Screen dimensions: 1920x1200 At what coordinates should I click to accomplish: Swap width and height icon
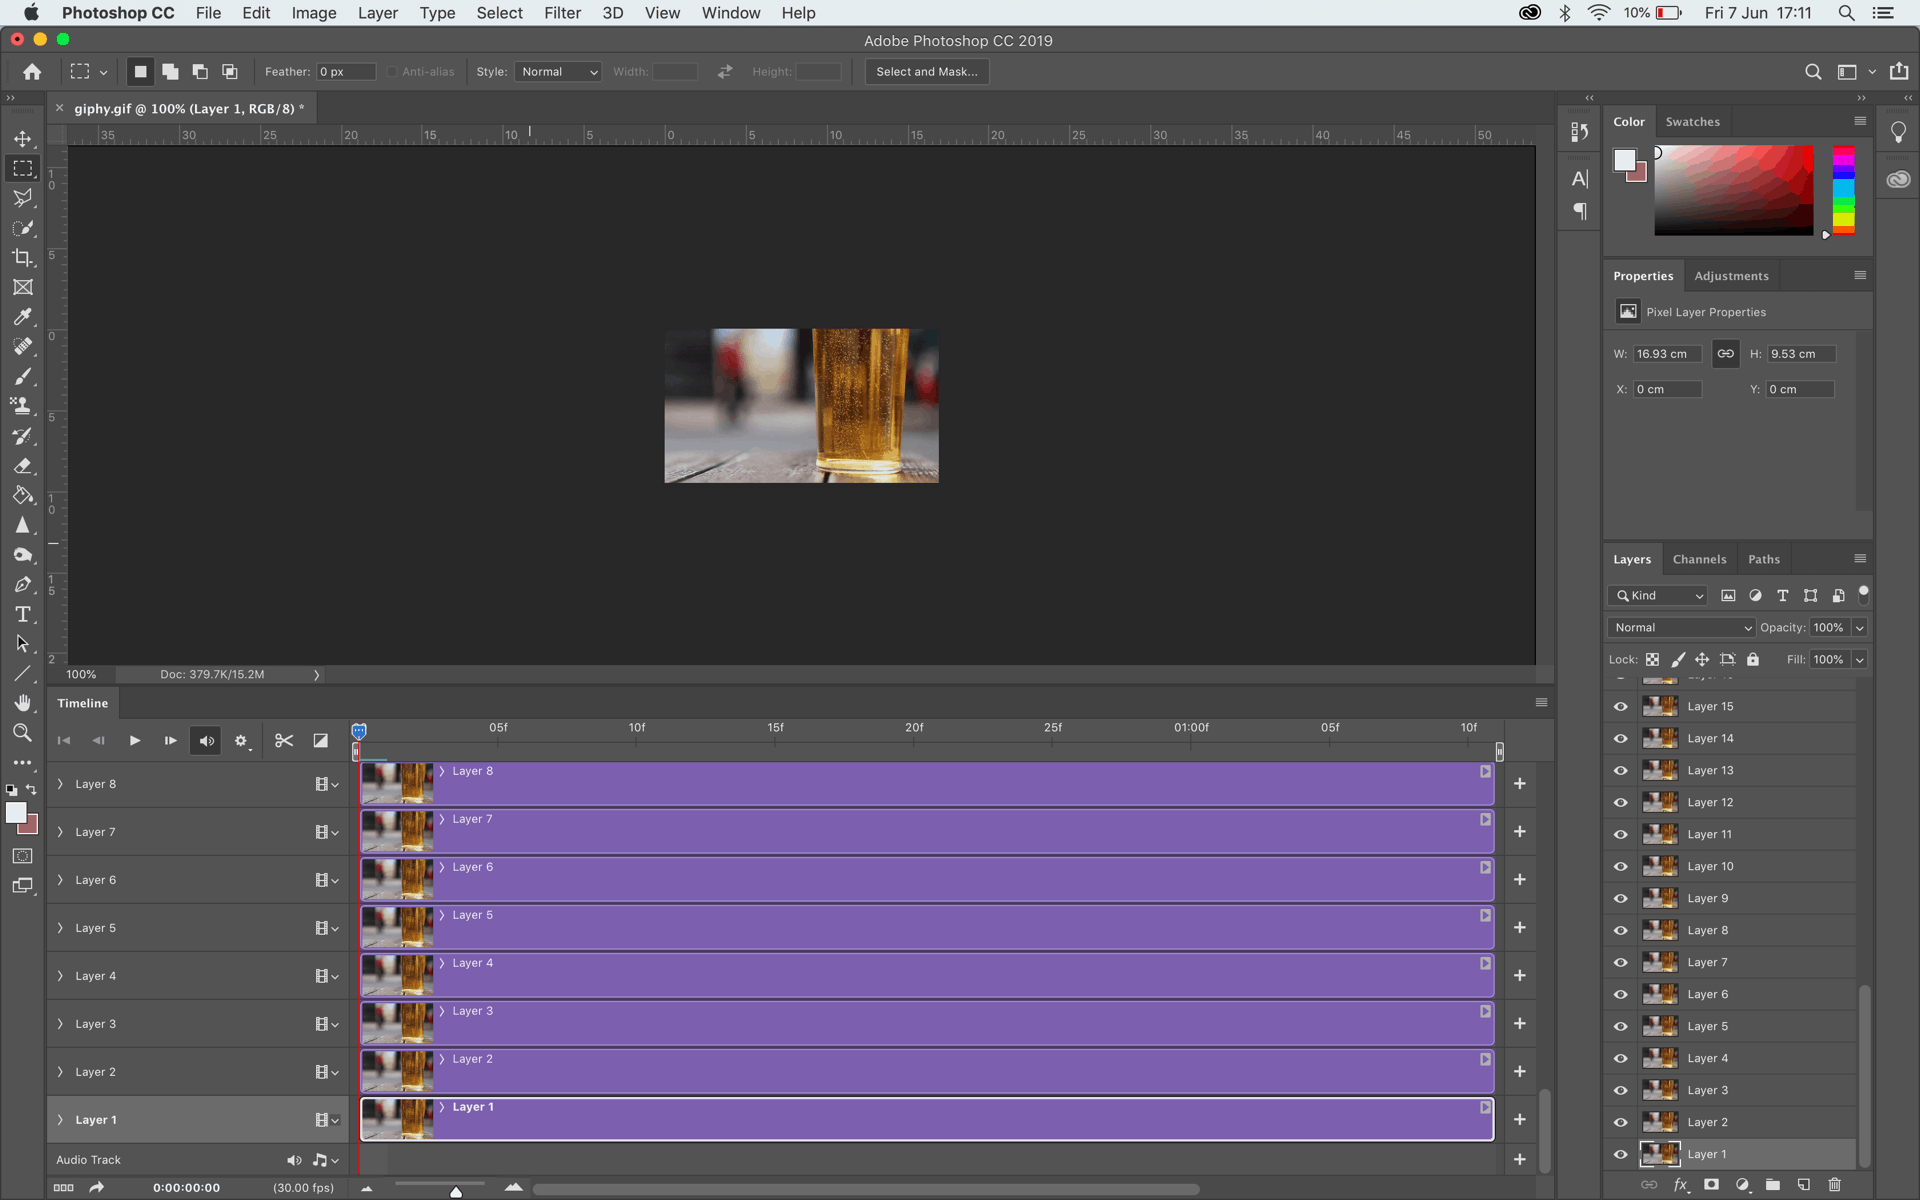[725, 72]
